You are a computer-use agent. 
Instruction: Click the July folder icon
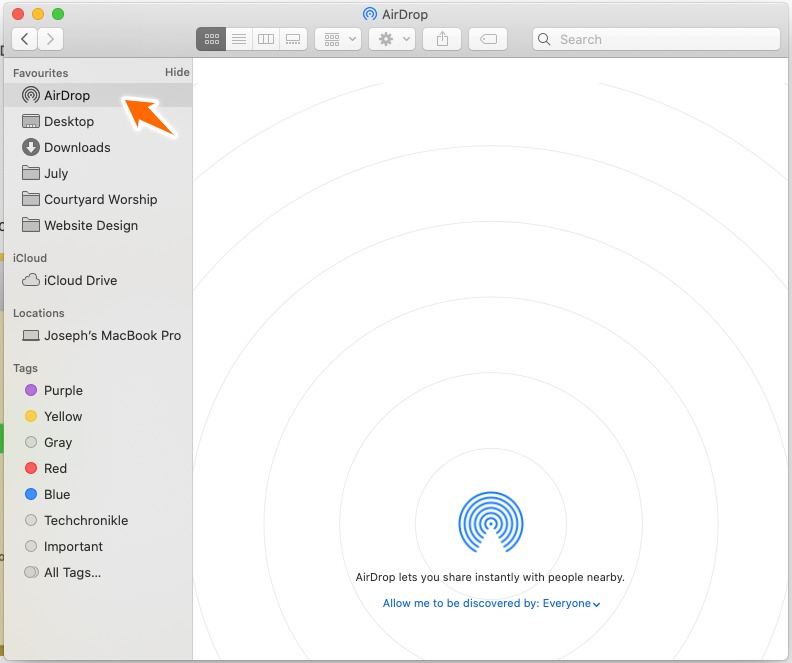[31, 173]
